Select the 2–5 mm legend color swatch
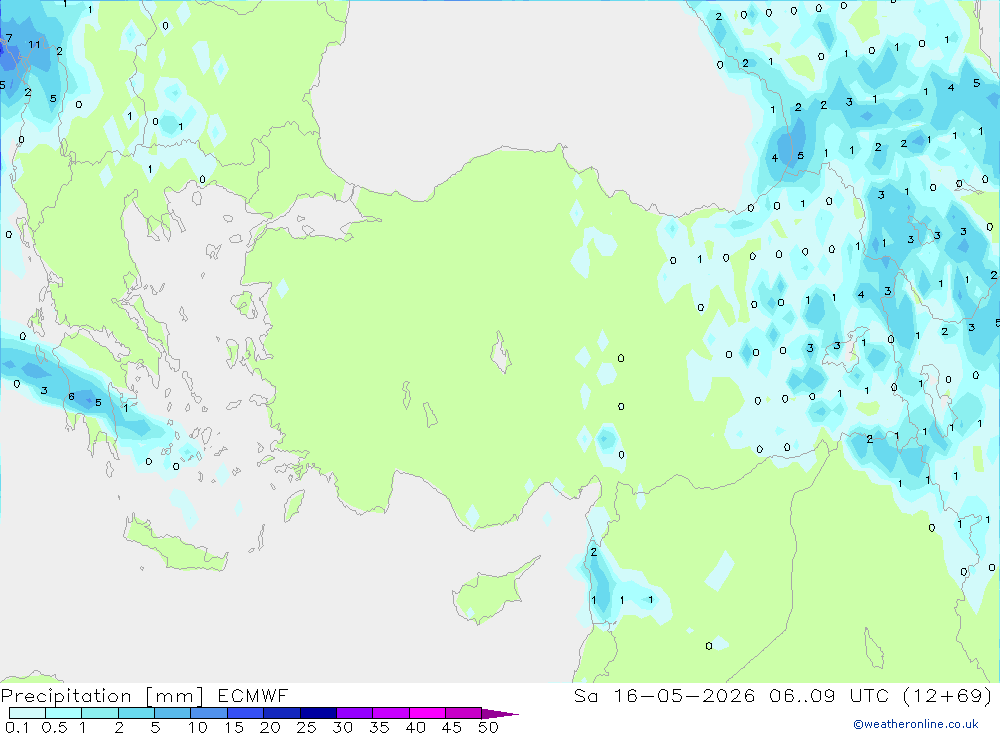Viewport: 1000px width, 733px height. [136, 713]
